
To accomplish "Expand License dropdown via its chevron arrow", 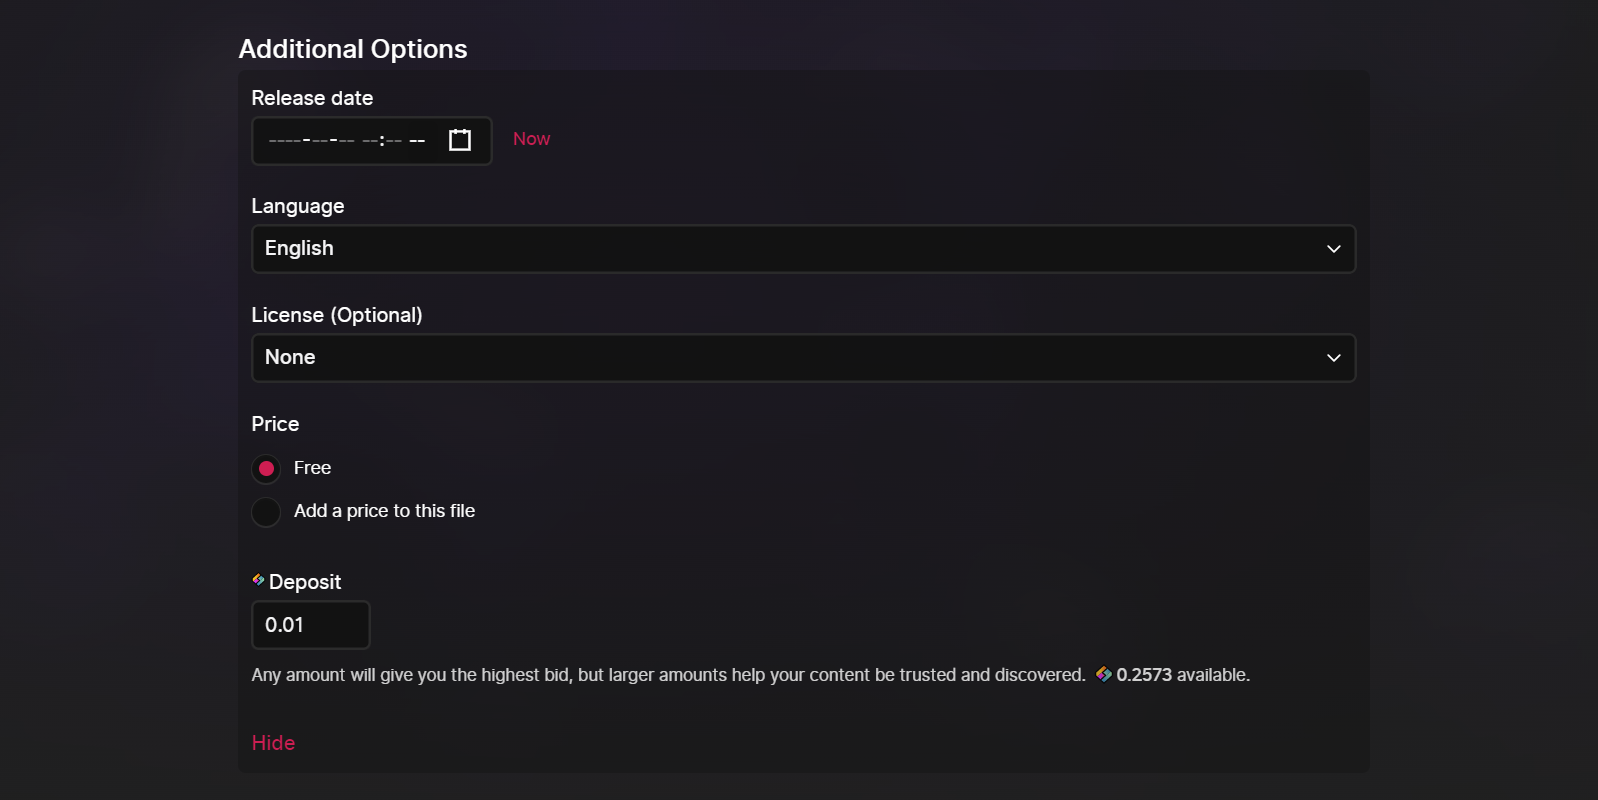I will point(1334,358).
